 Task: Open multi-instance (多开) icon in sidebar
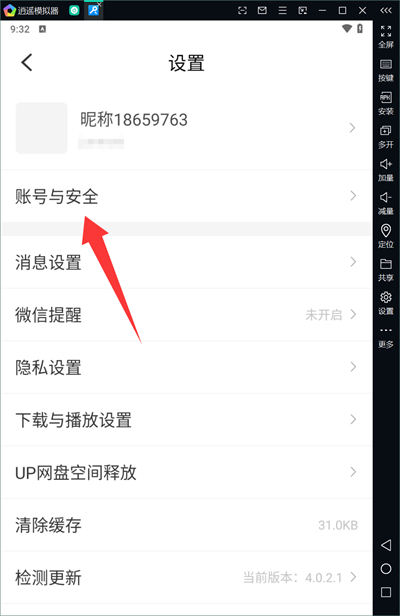[386, 137]
